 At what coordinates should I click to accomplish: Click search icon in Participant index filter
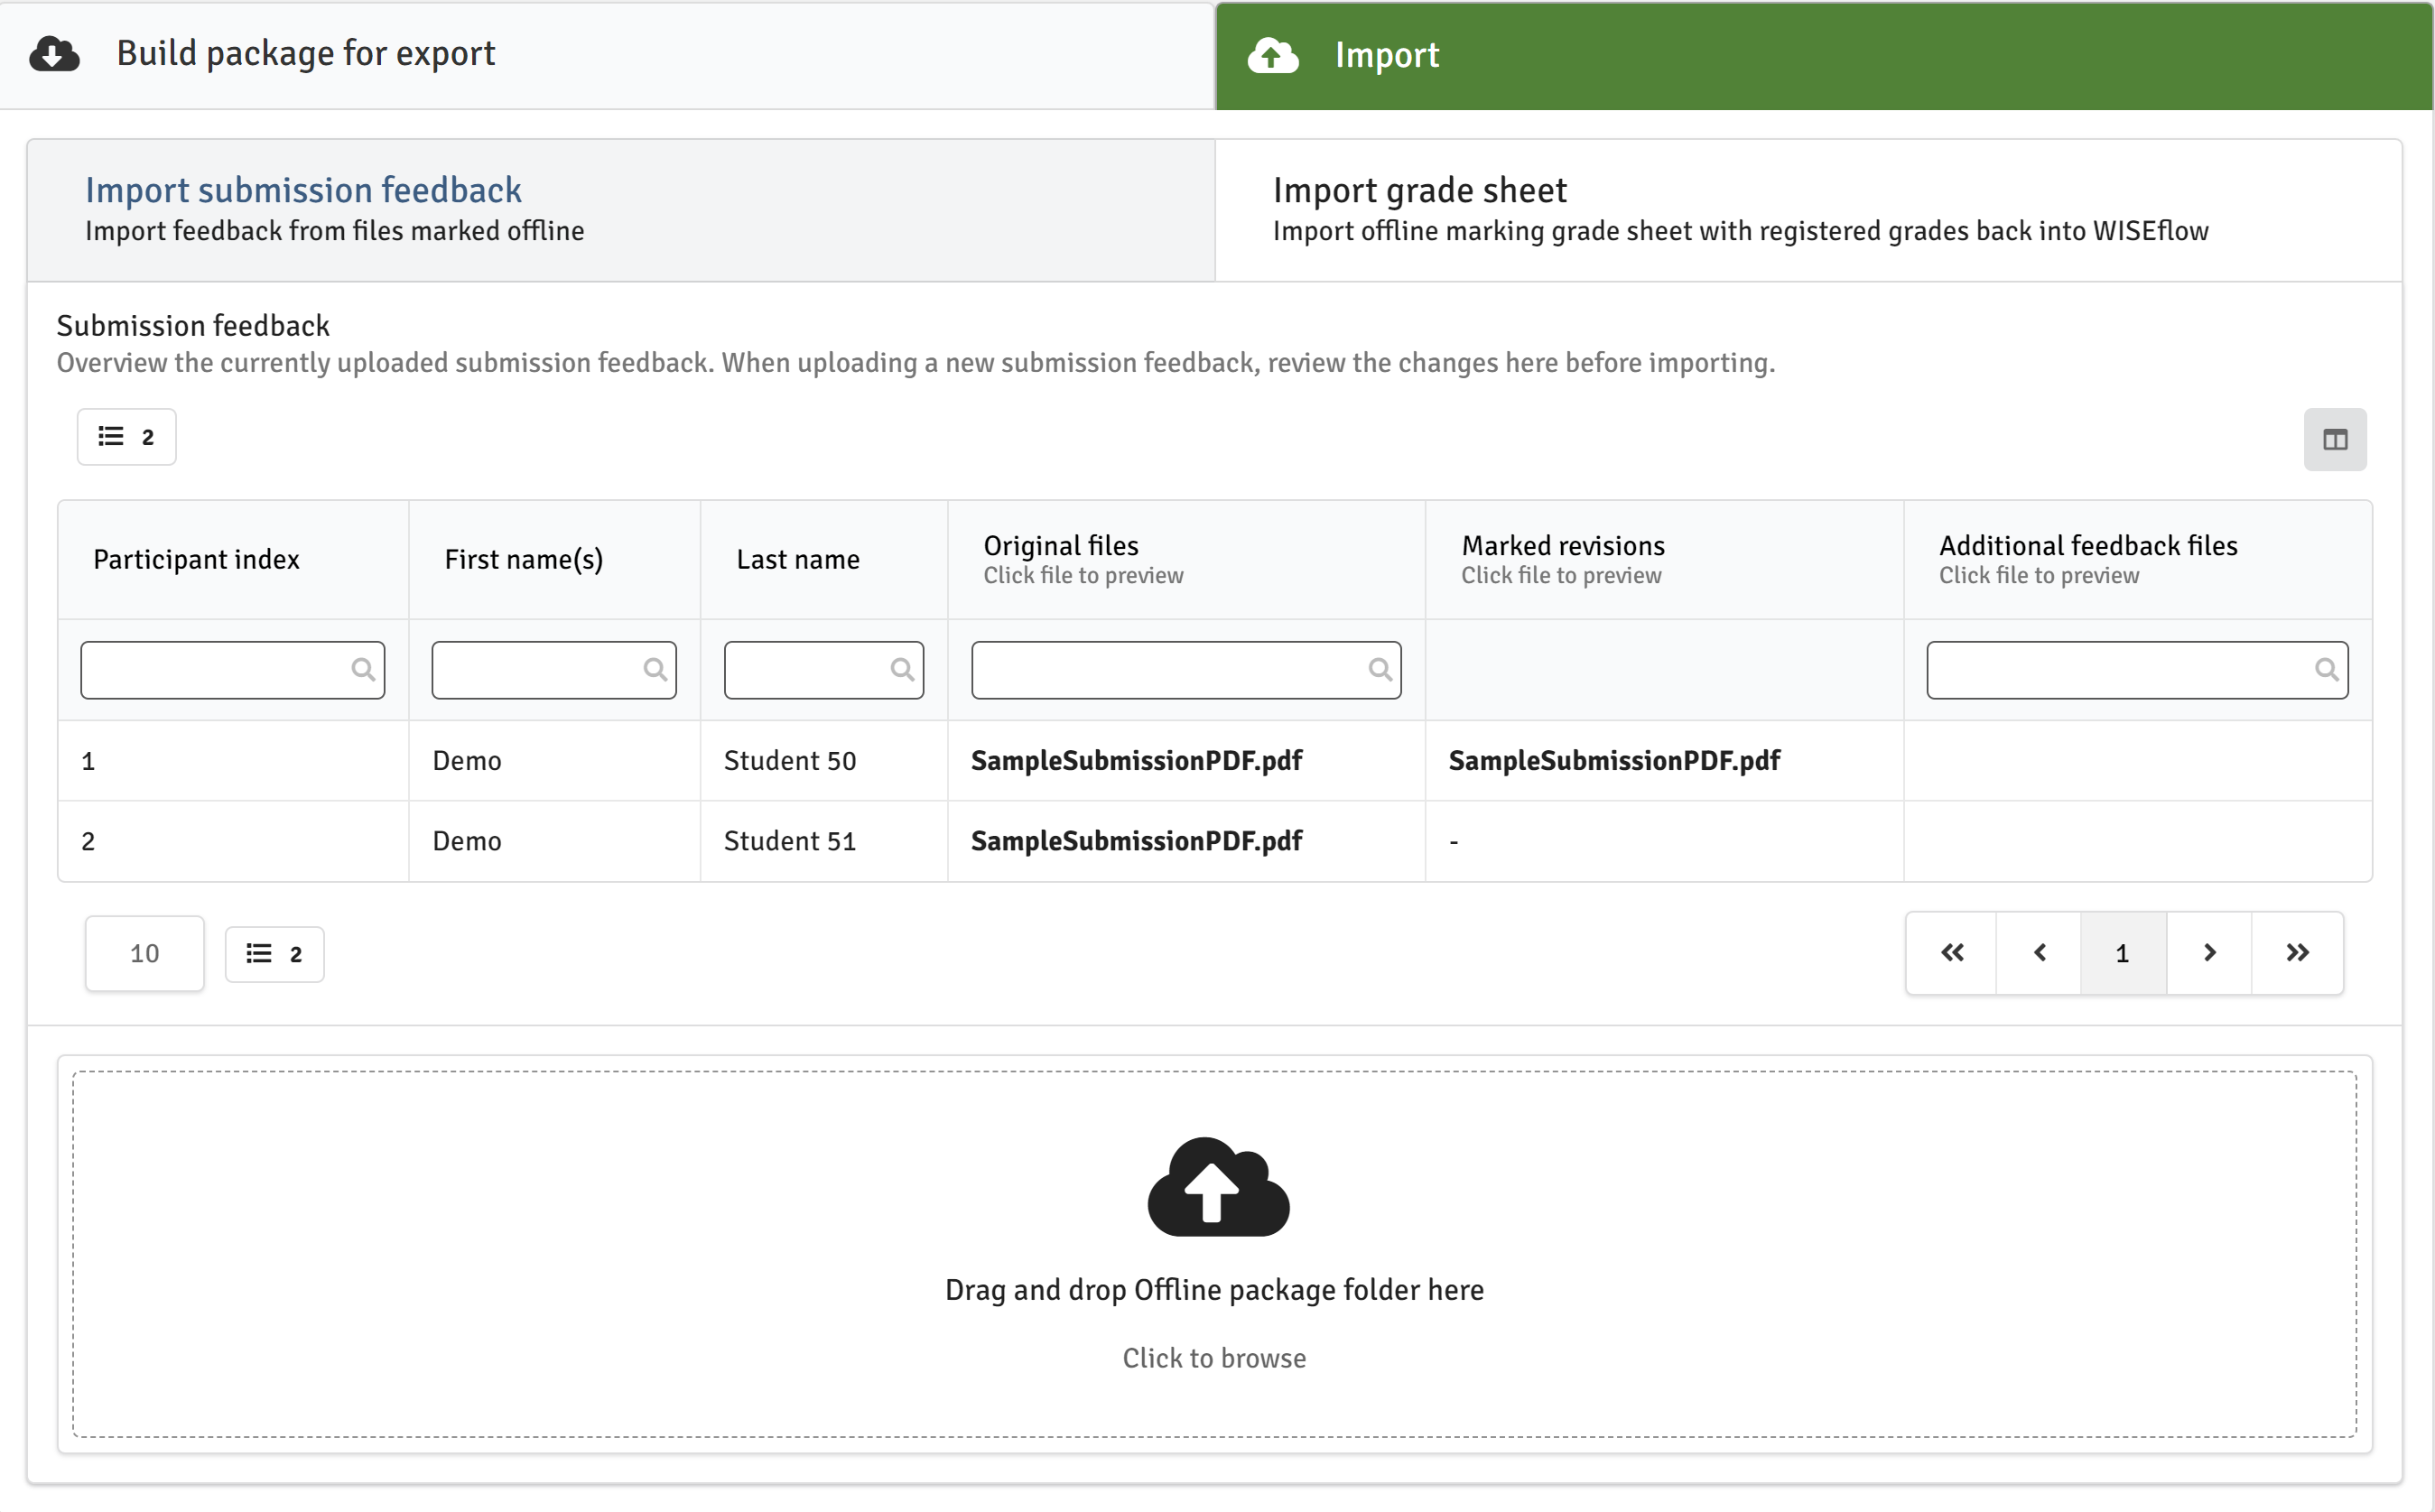(363, 670)
